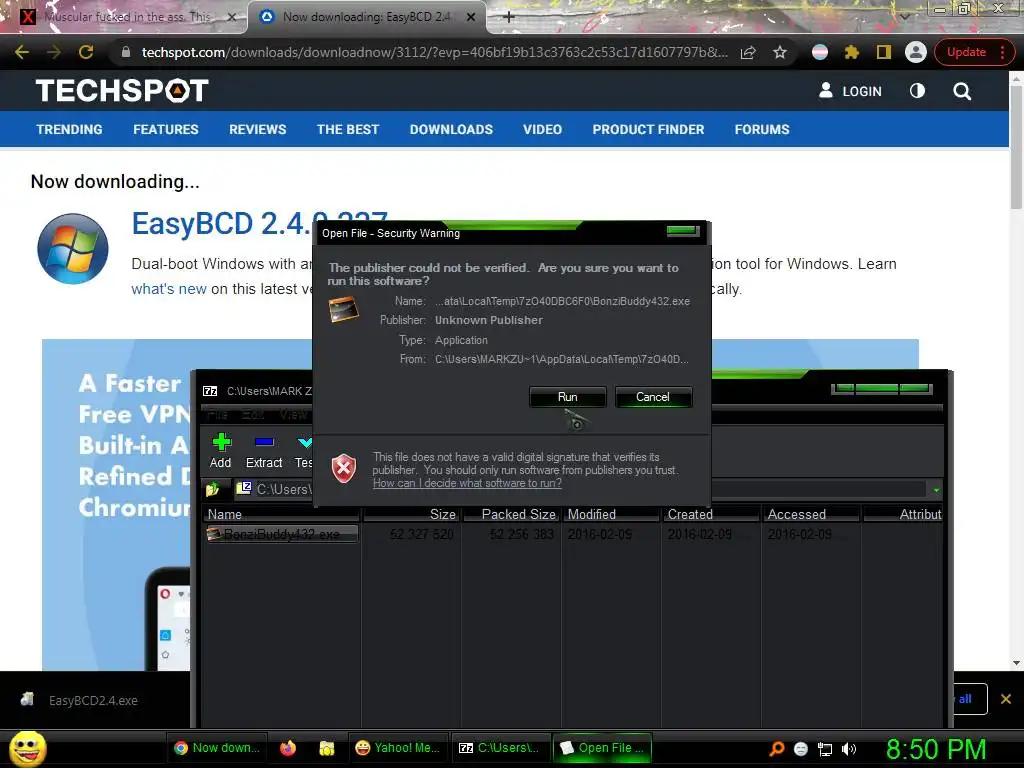Open the FORUMS nav item
The height and width of the screenshot is (768, 1024).
(762, 129)
